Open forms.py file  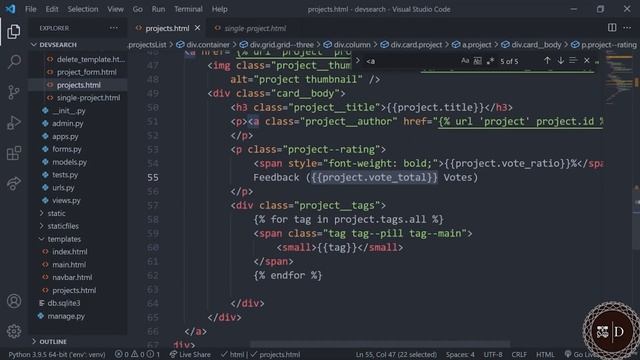[67, 149]
